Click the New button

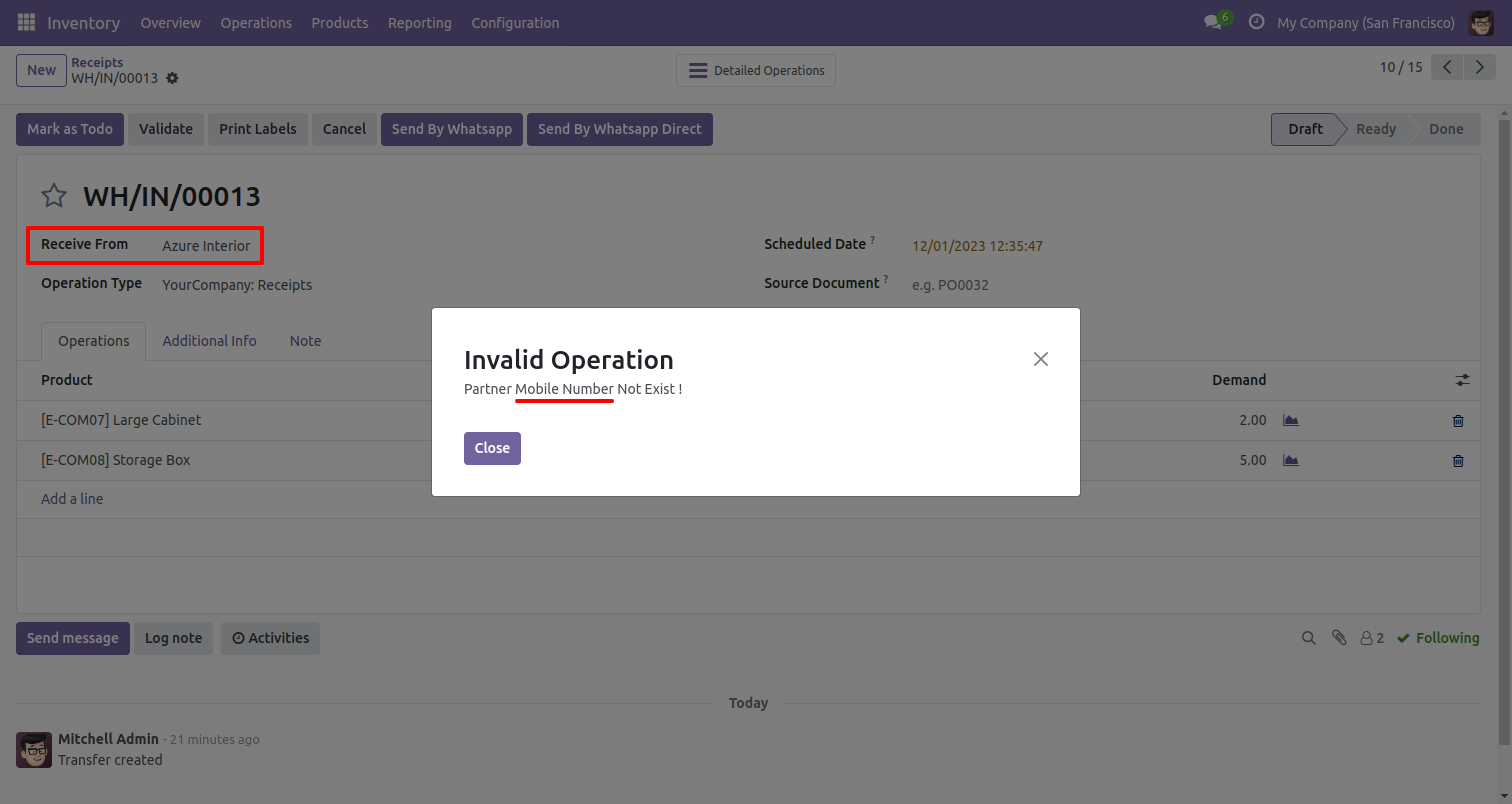41,70
